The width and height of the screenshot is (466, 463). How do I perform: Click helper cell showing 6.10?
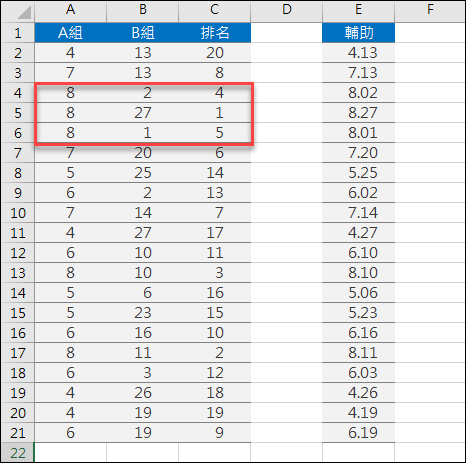coord(359,253)
